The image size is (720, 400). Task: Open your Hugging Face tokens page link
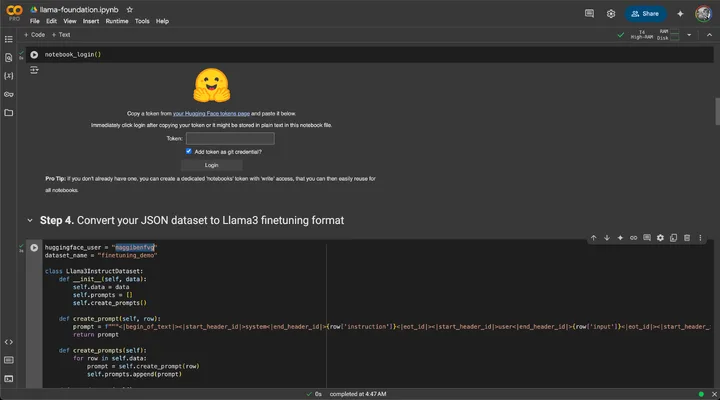[x=211, y=113]
